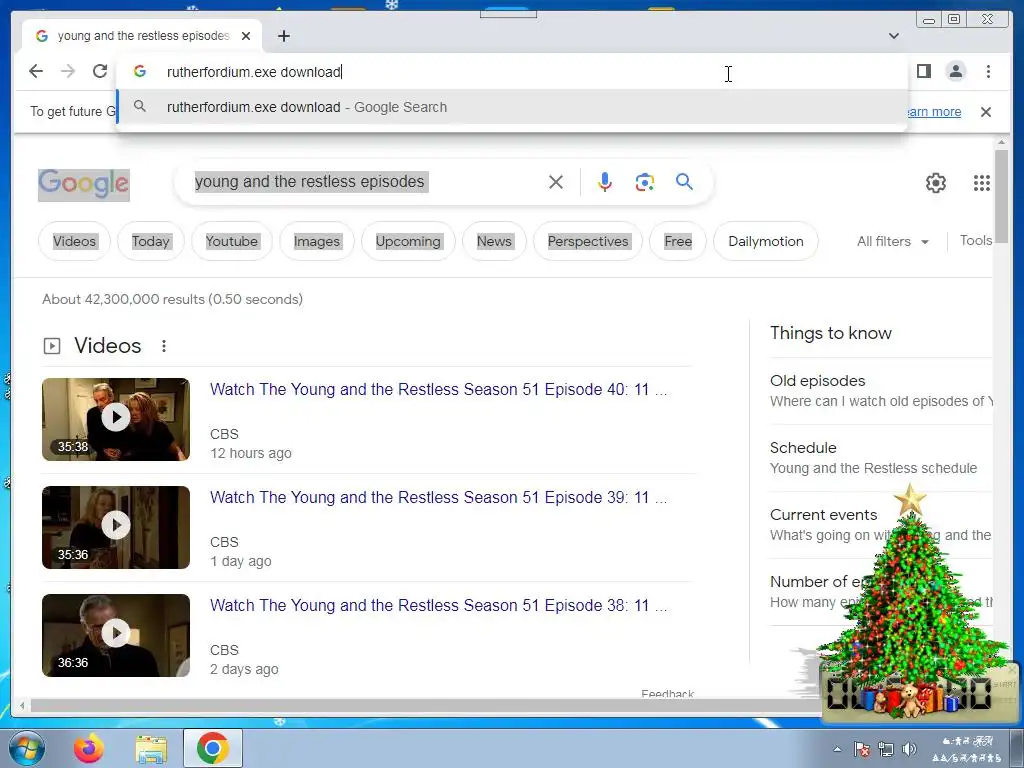Reload the current page
Viewport: 1024px width, 768px height.
100,71
